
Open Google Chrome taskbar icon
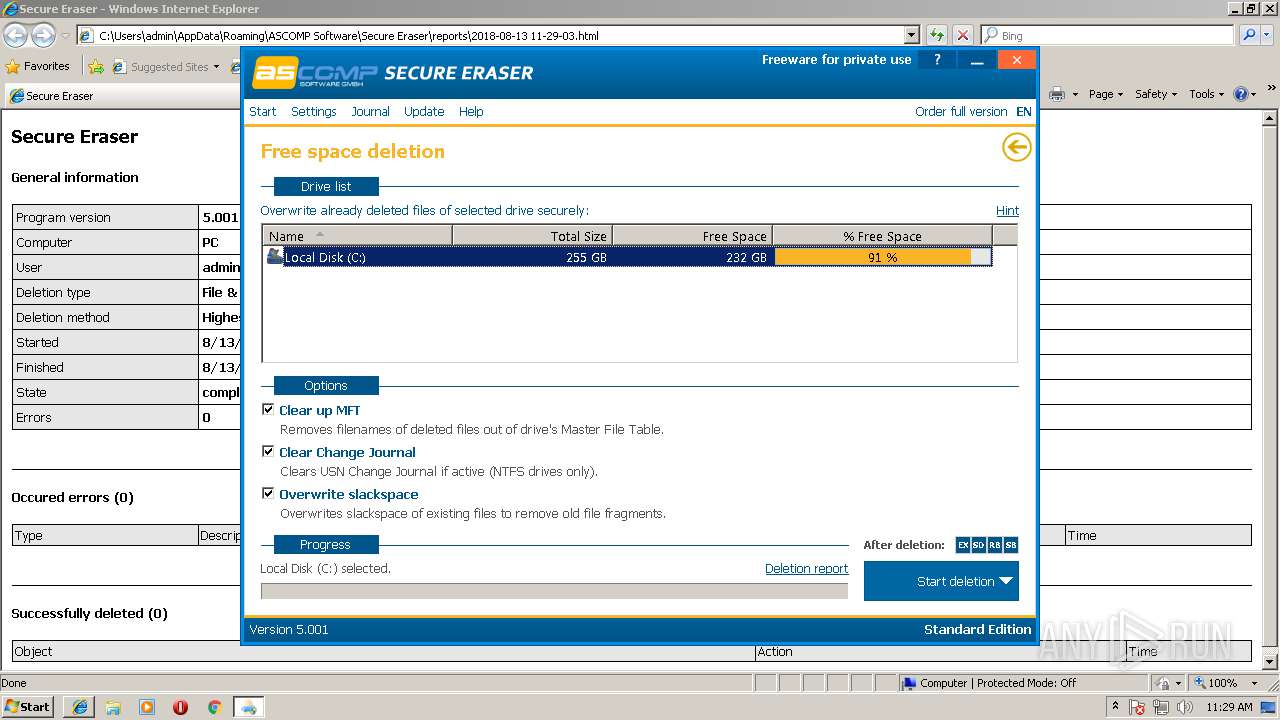[x=214, y=707]
